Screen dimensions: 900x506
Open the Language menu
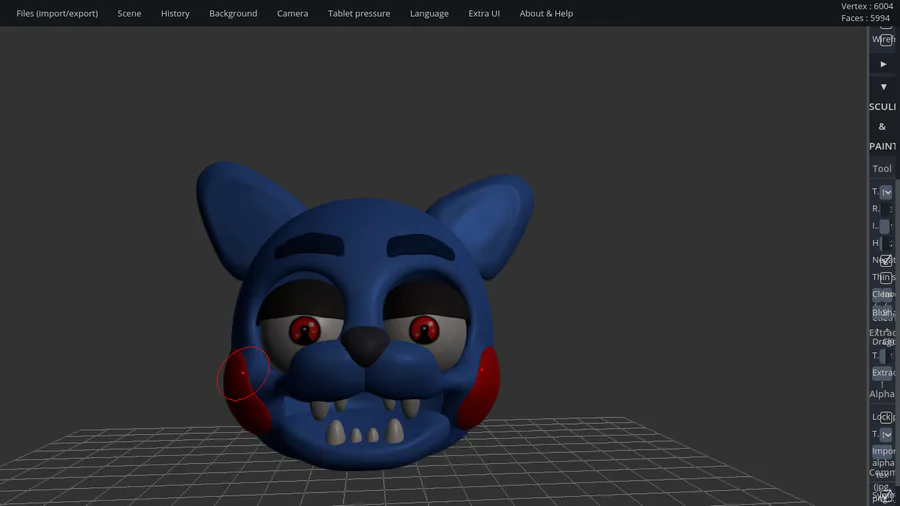pos(429,13)
